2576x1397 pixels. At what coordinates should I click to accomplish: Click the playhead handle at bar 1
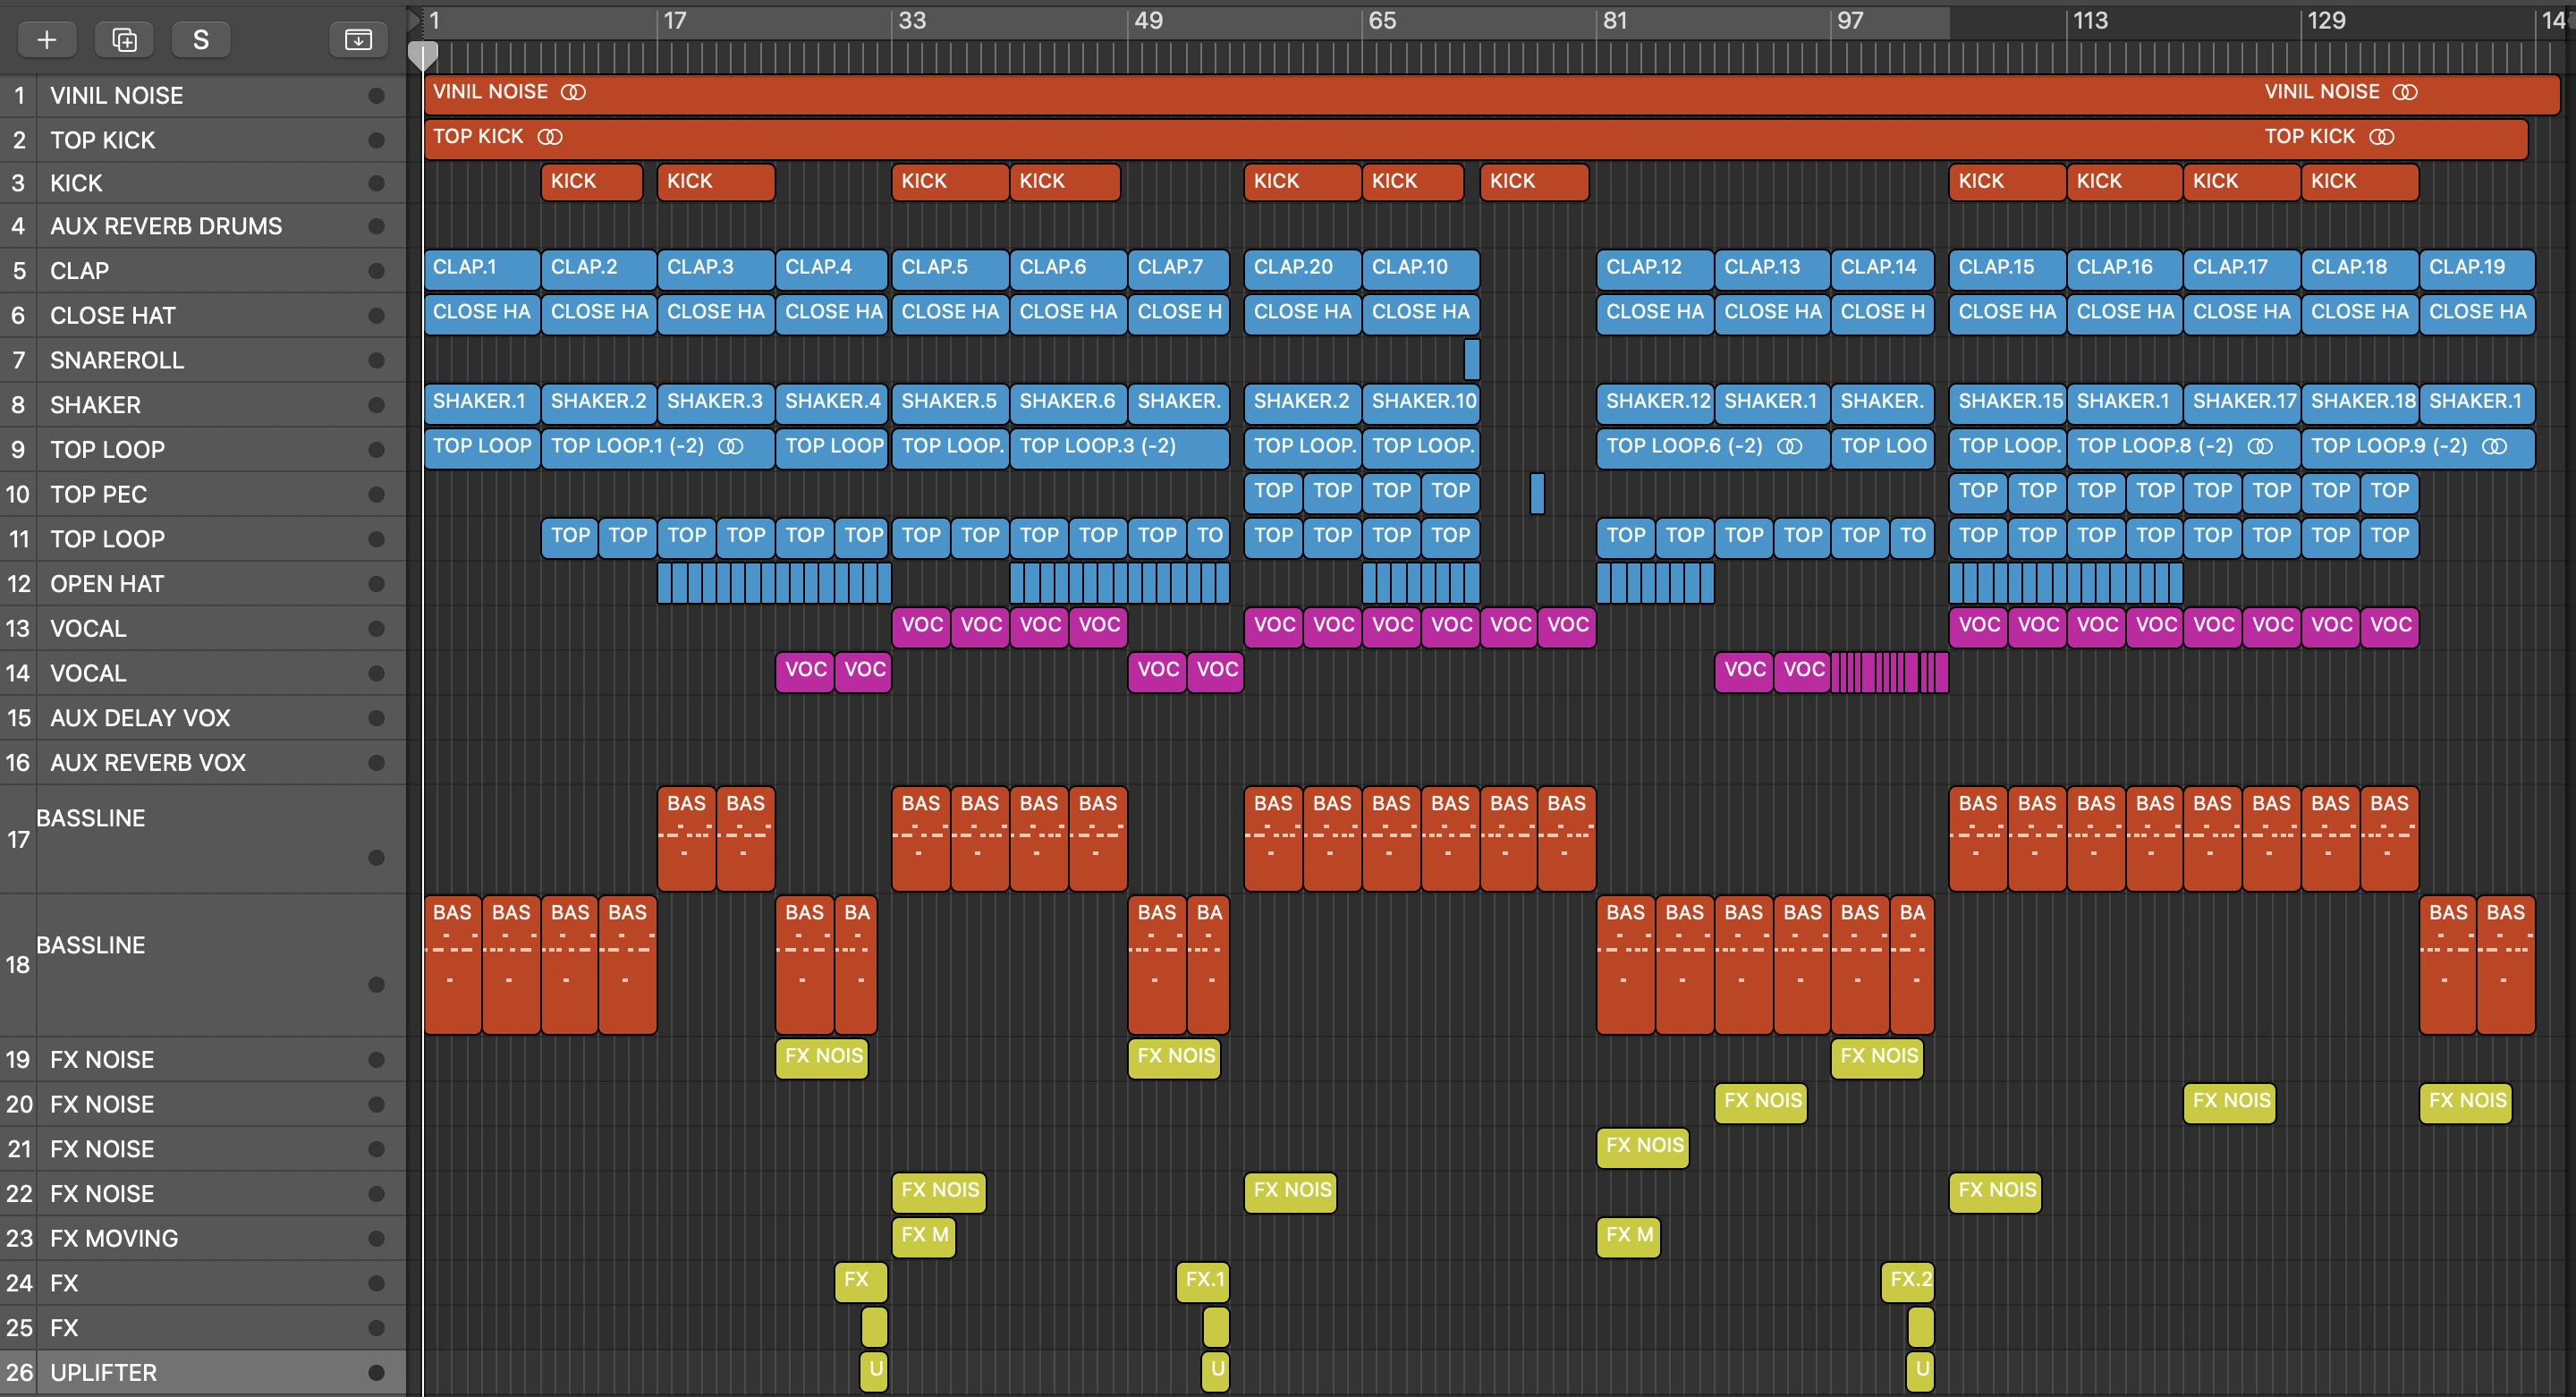(x=423, y=55)
